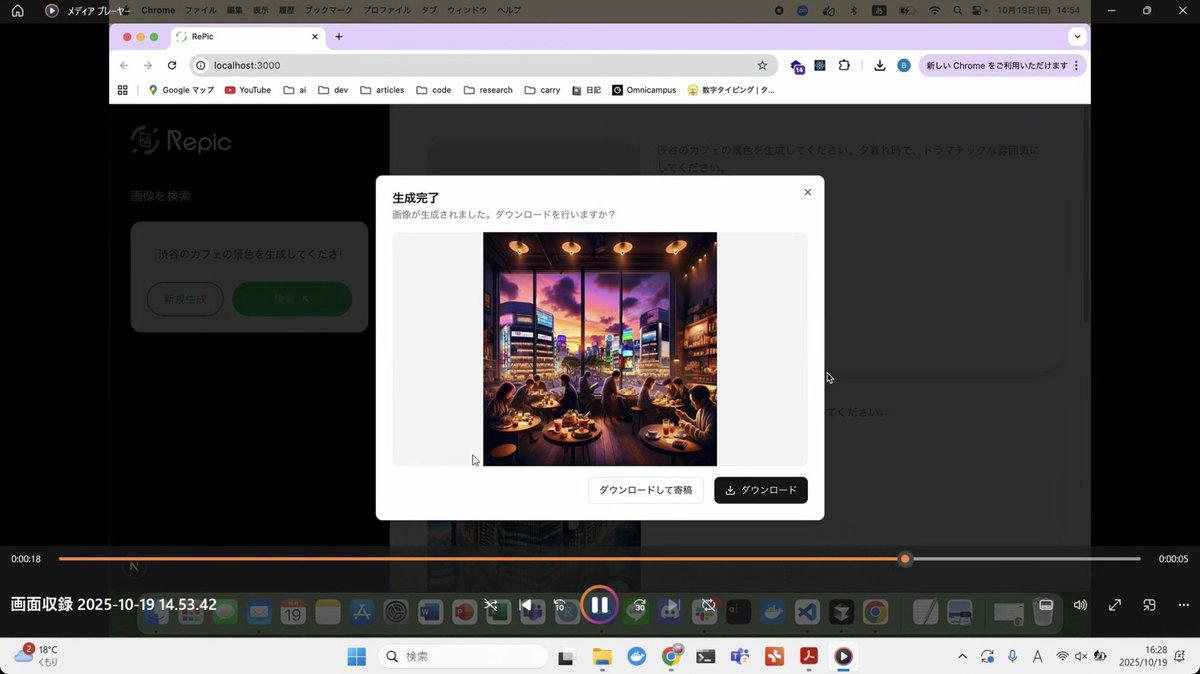Viewport: 1200px width, 674px height.
Task: Open the mini player view
Action: coord(1150,605)
